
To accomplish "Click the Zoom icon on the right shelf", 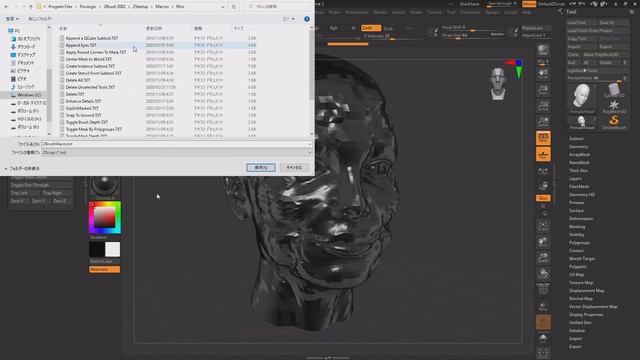I will (x=543, y=91).
